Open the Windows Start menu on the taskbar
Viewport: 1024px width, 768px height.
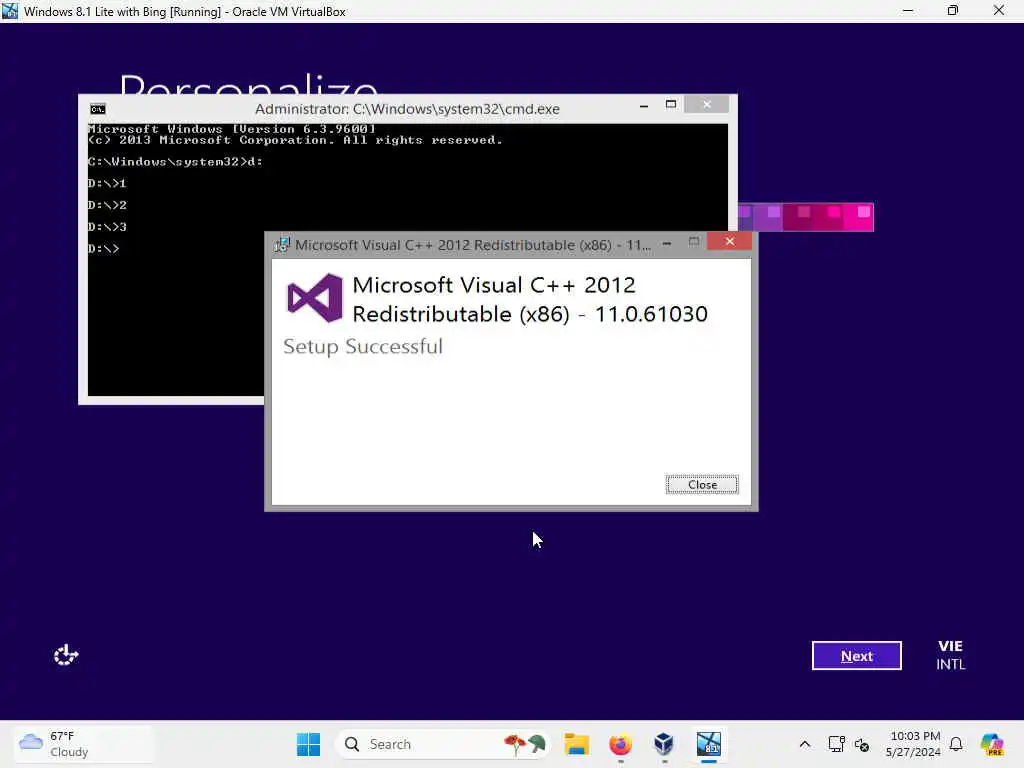coord(308,744)
